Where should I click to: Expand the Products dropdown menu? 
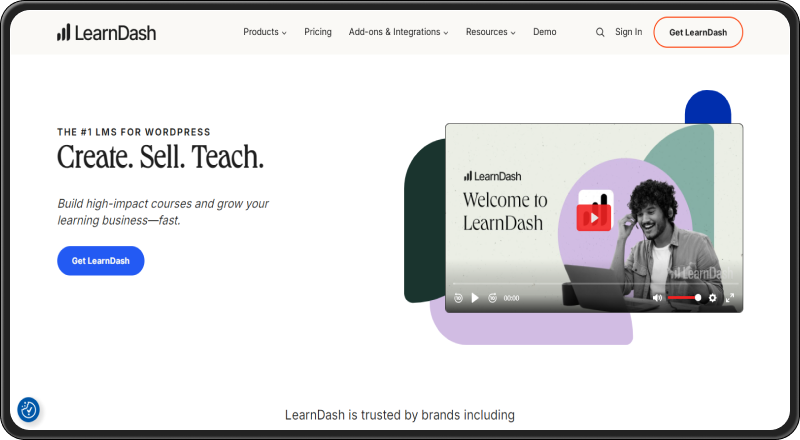tap(264, 32)
